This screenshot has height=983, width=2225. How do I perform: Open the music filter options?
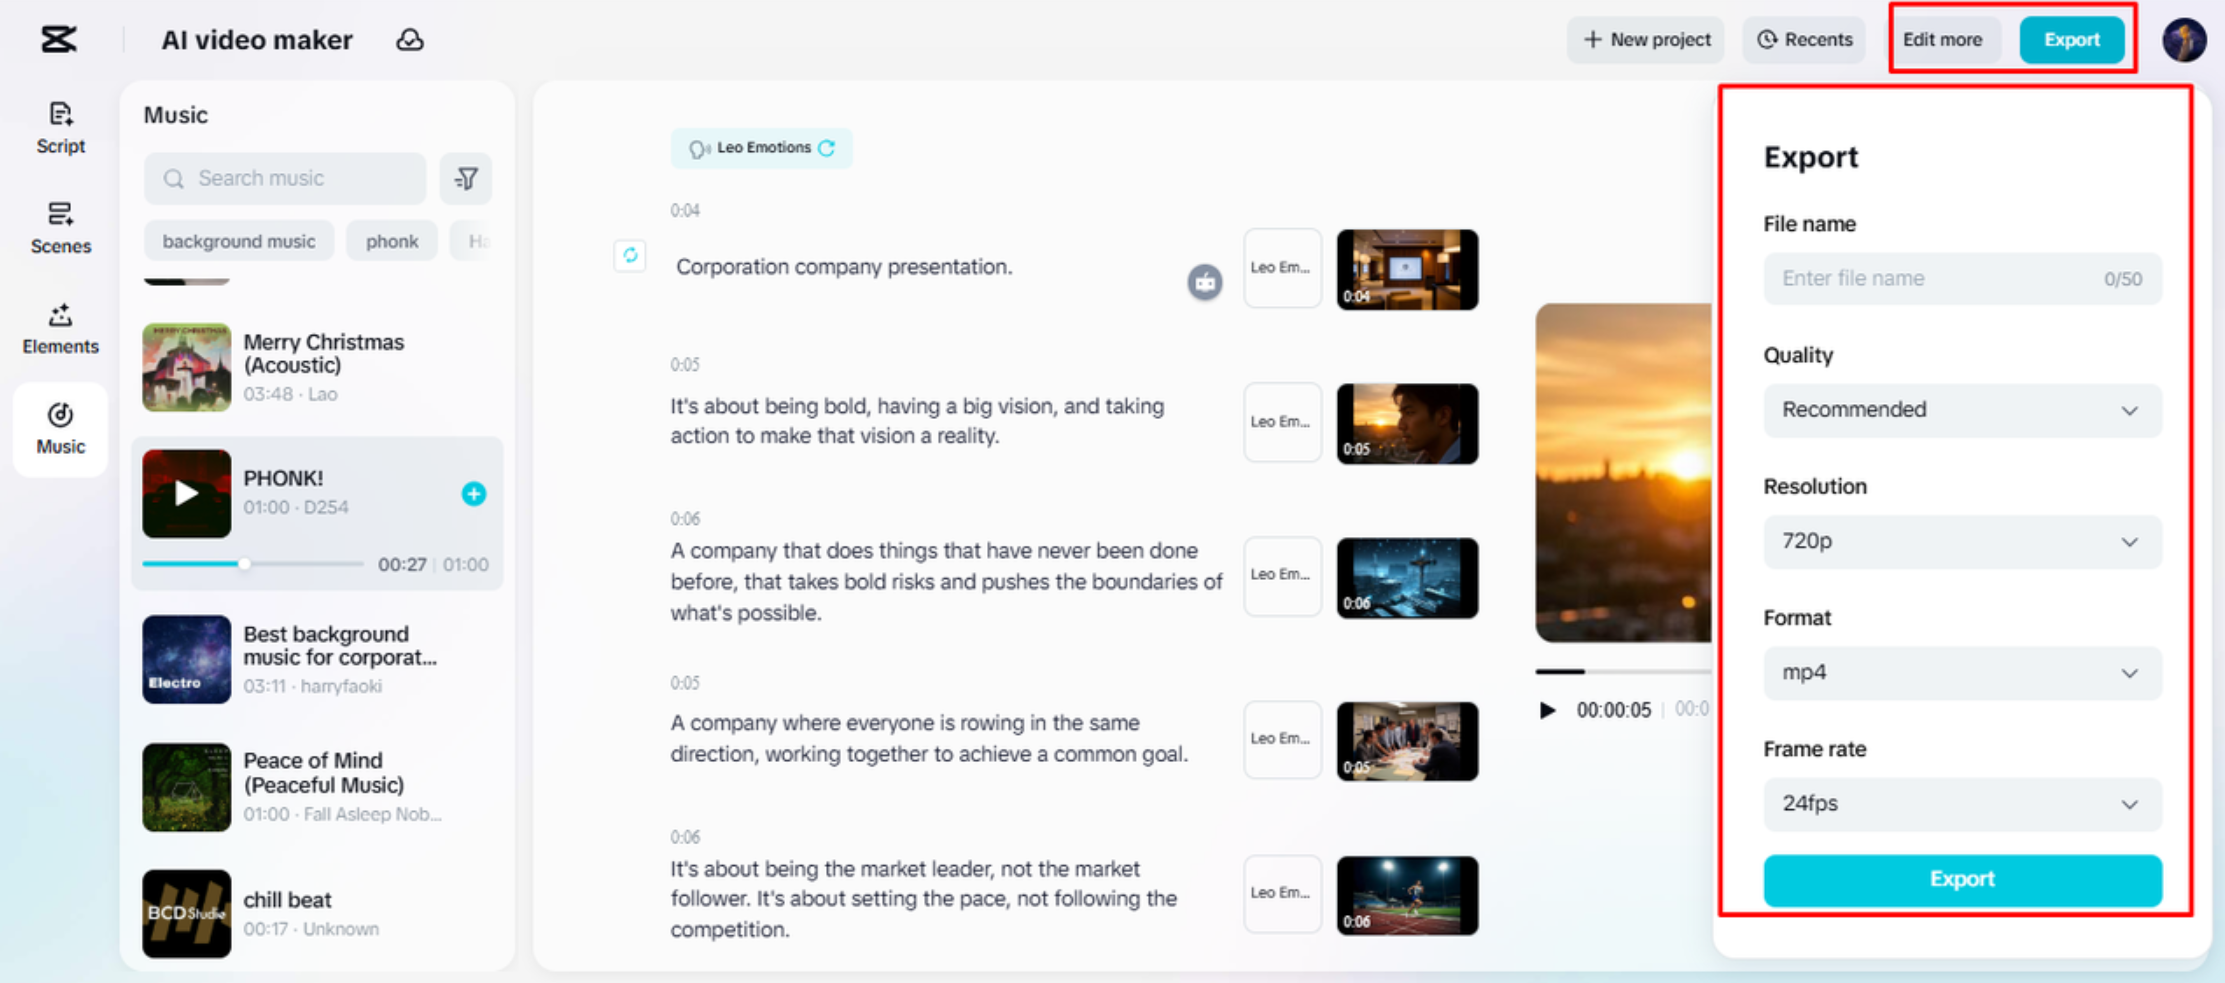click(x=466, y=178)
